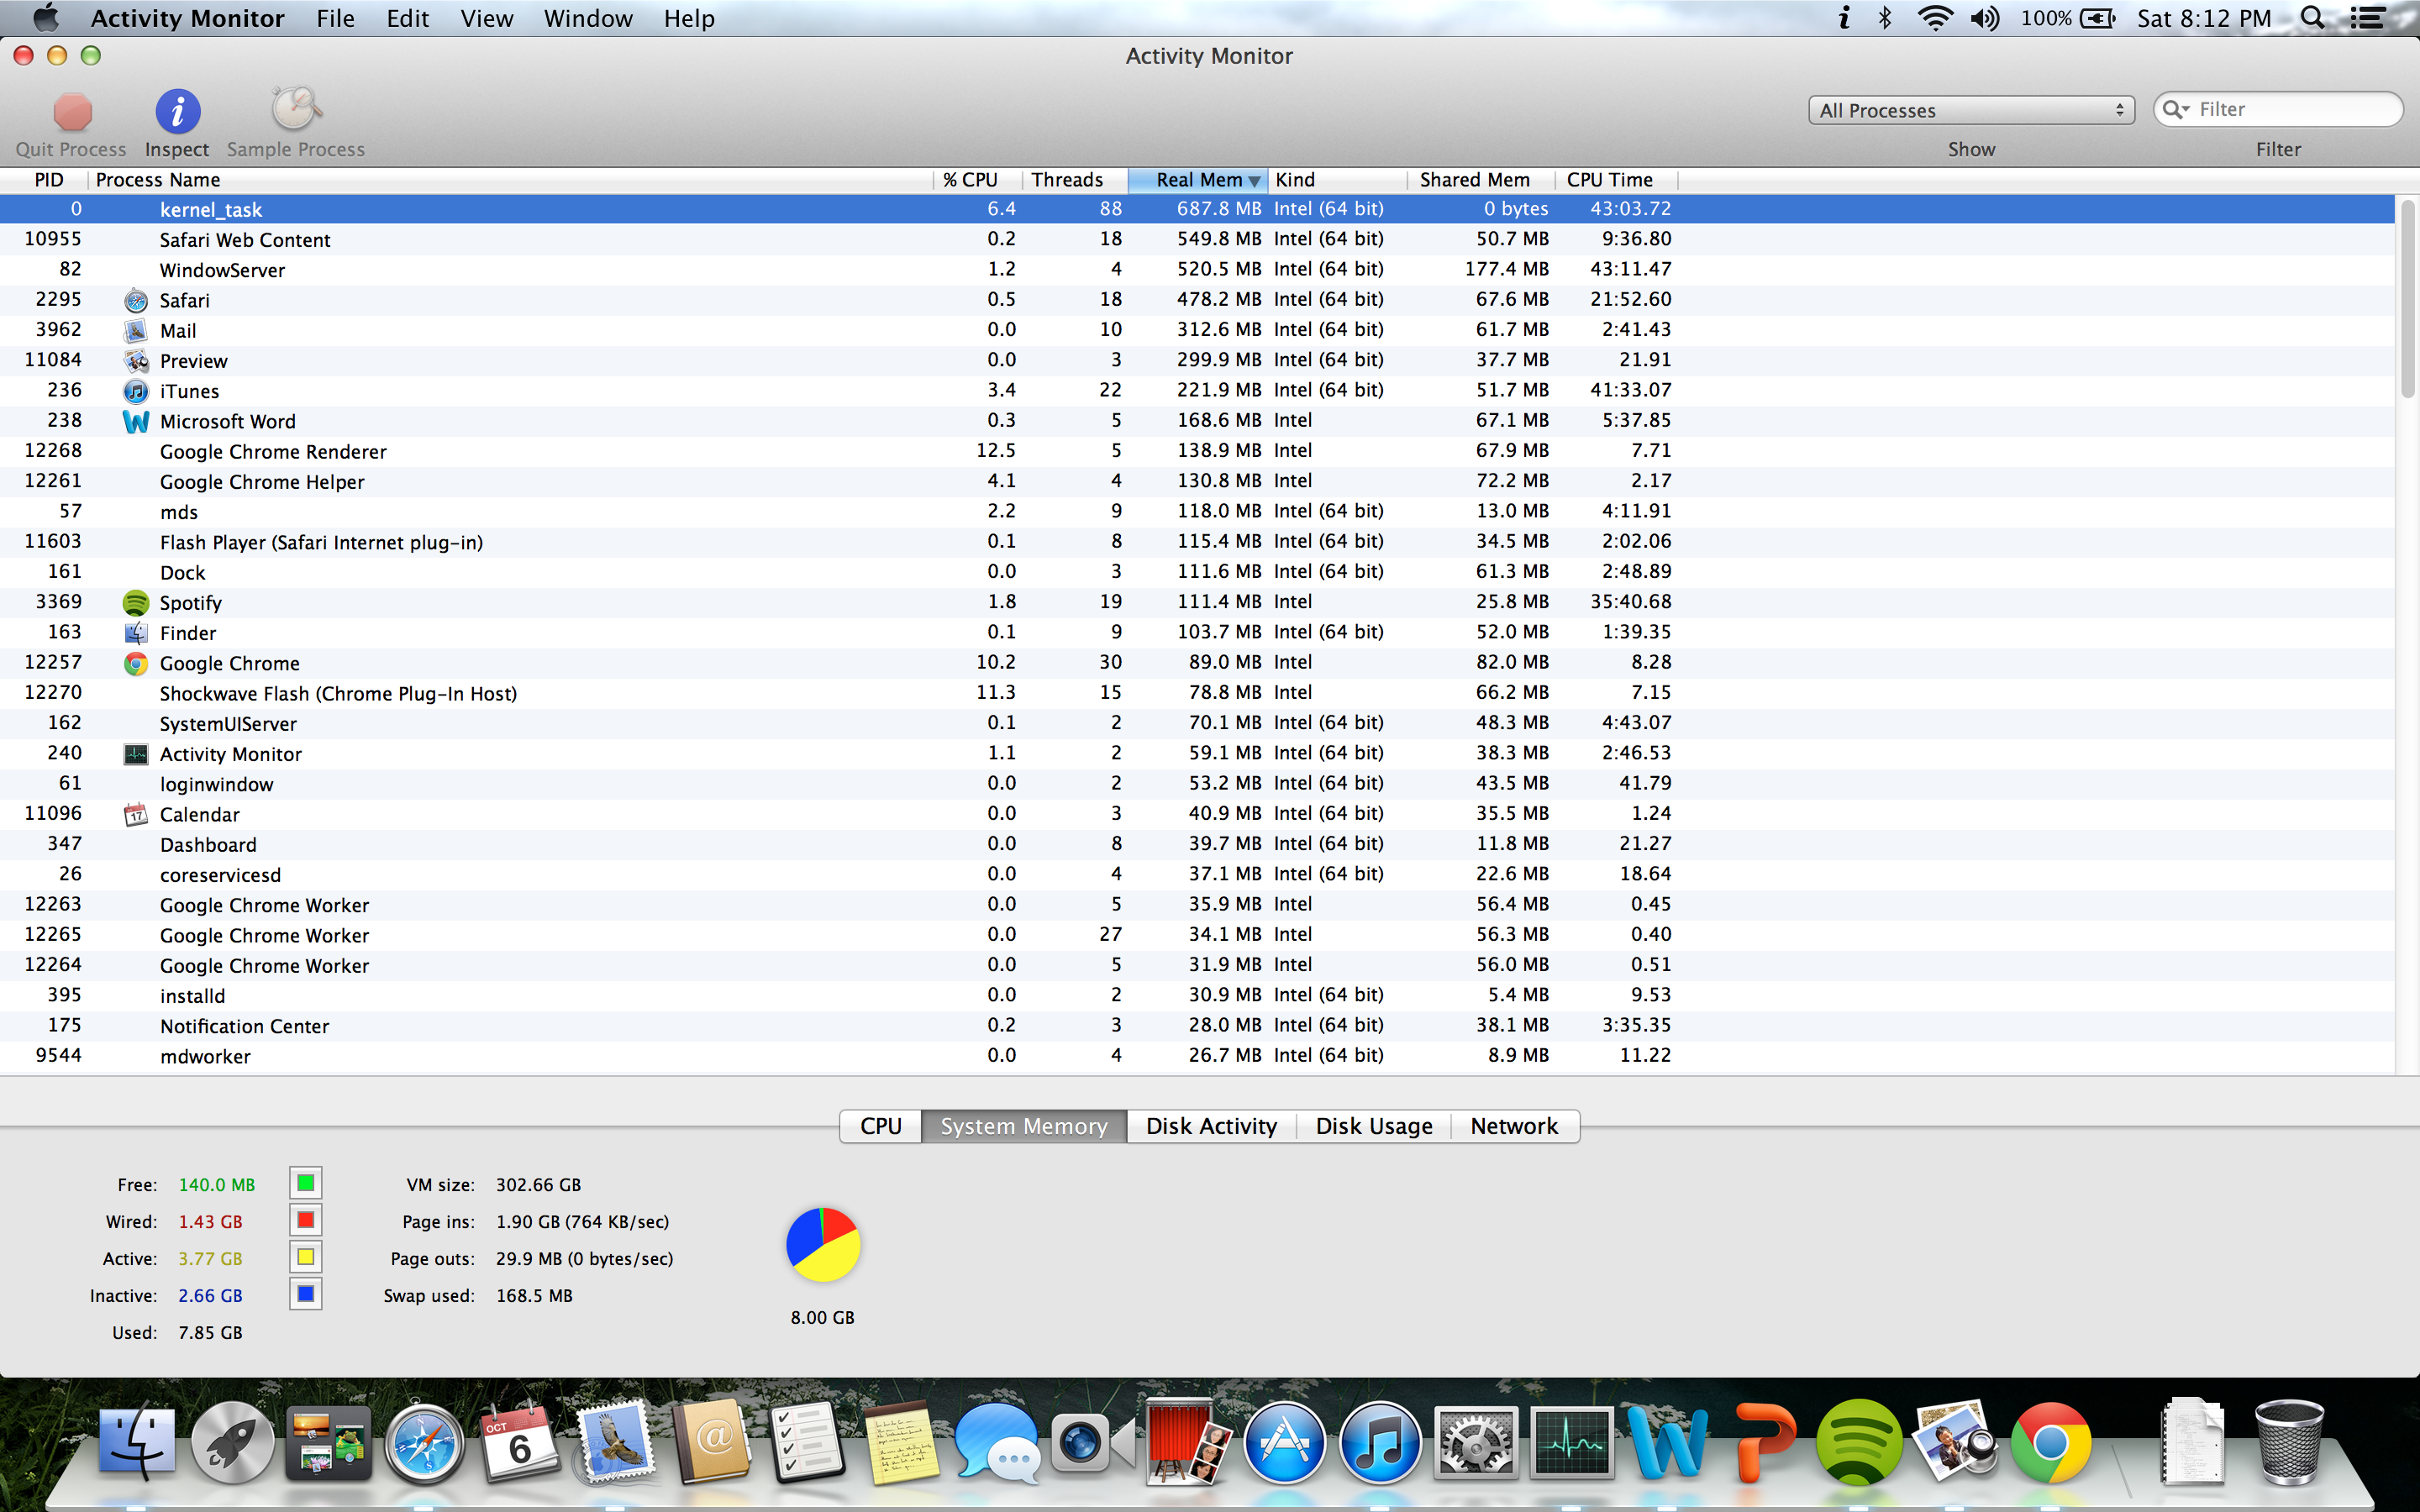The height and width of the screenshot is (1512, 2420).
Task: Open Notification Center list icon in menu bar
Action: [x=2368, y=18]
